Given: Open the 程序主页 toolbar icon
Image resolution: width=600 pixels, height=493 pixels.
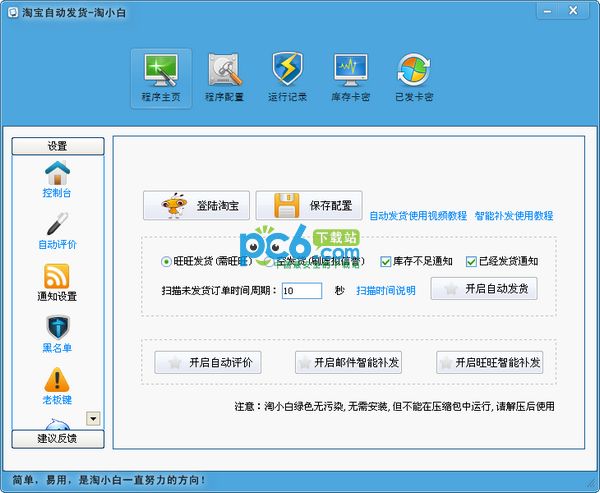Looking at the screenshot, I should (161, 78).
